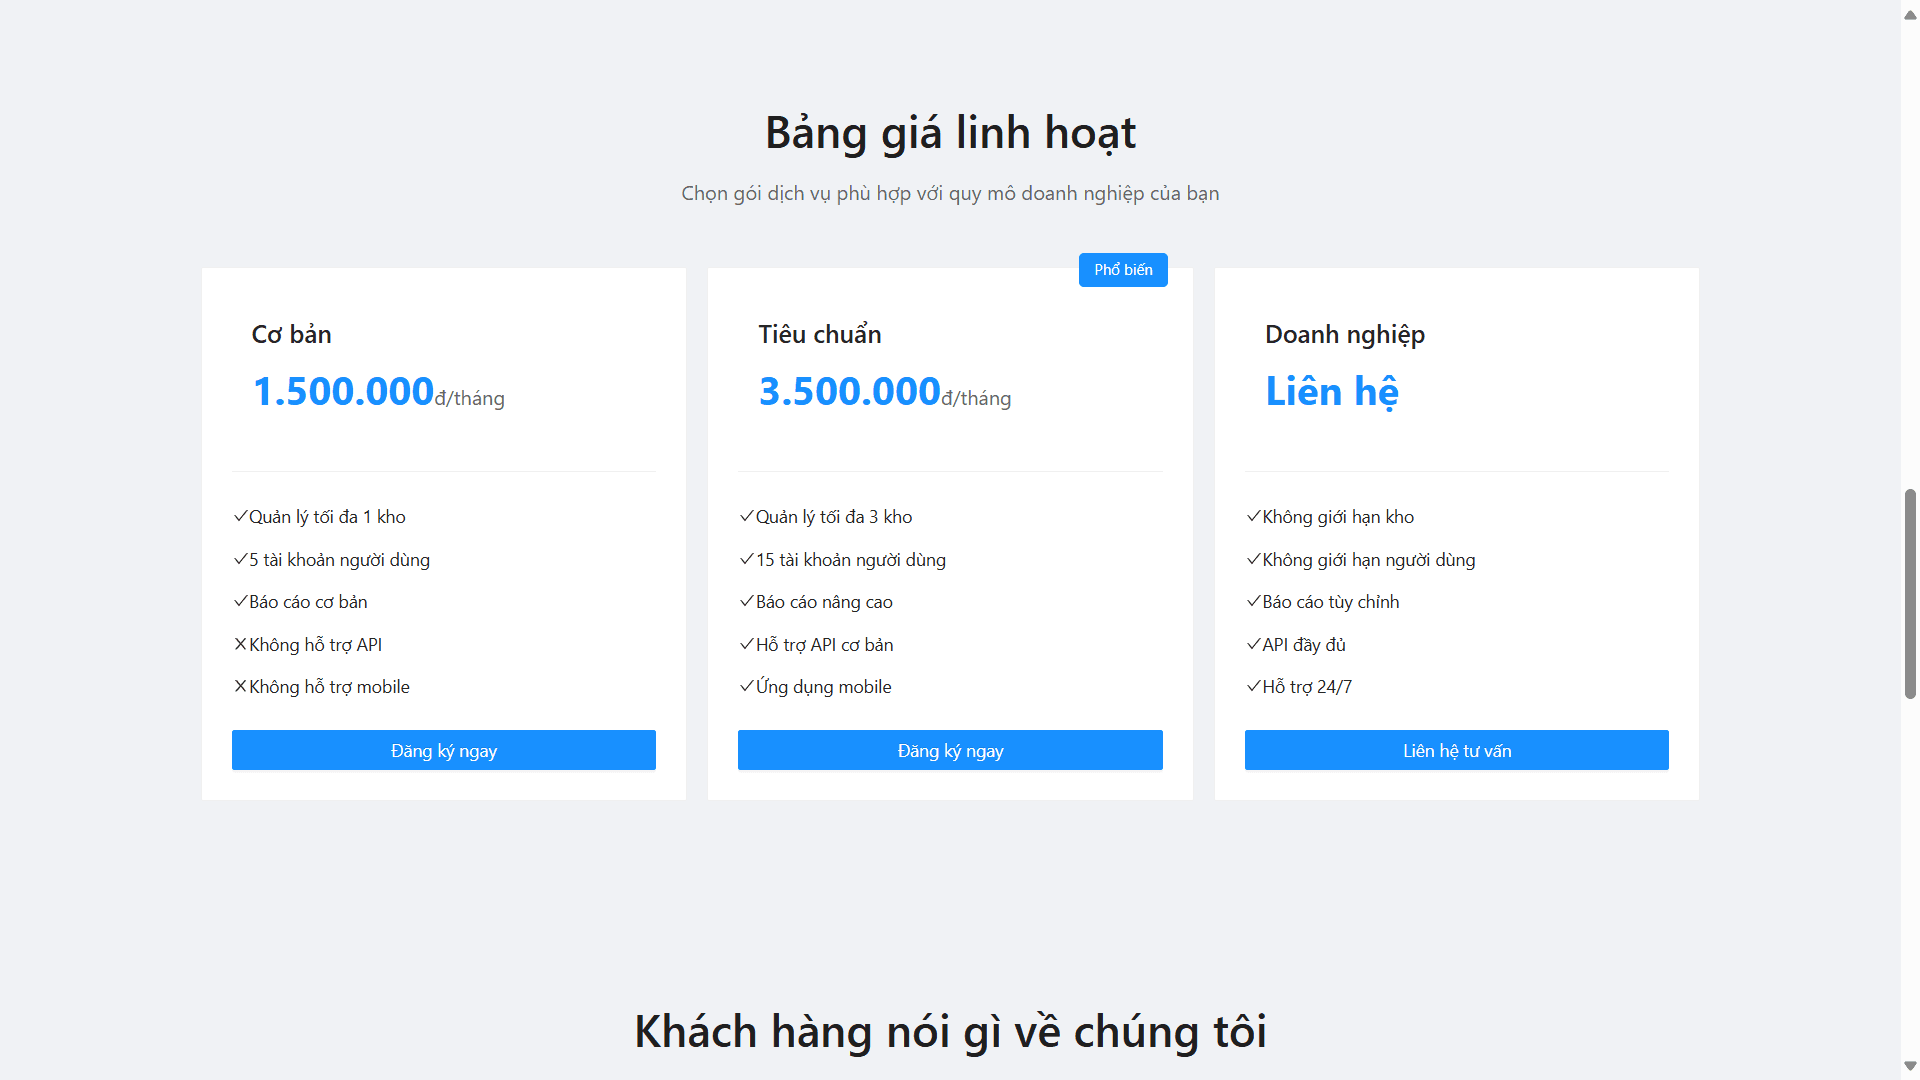
Task: Click X icon next to 'Không hỗ trợ API'
Action: click(240, 645)
